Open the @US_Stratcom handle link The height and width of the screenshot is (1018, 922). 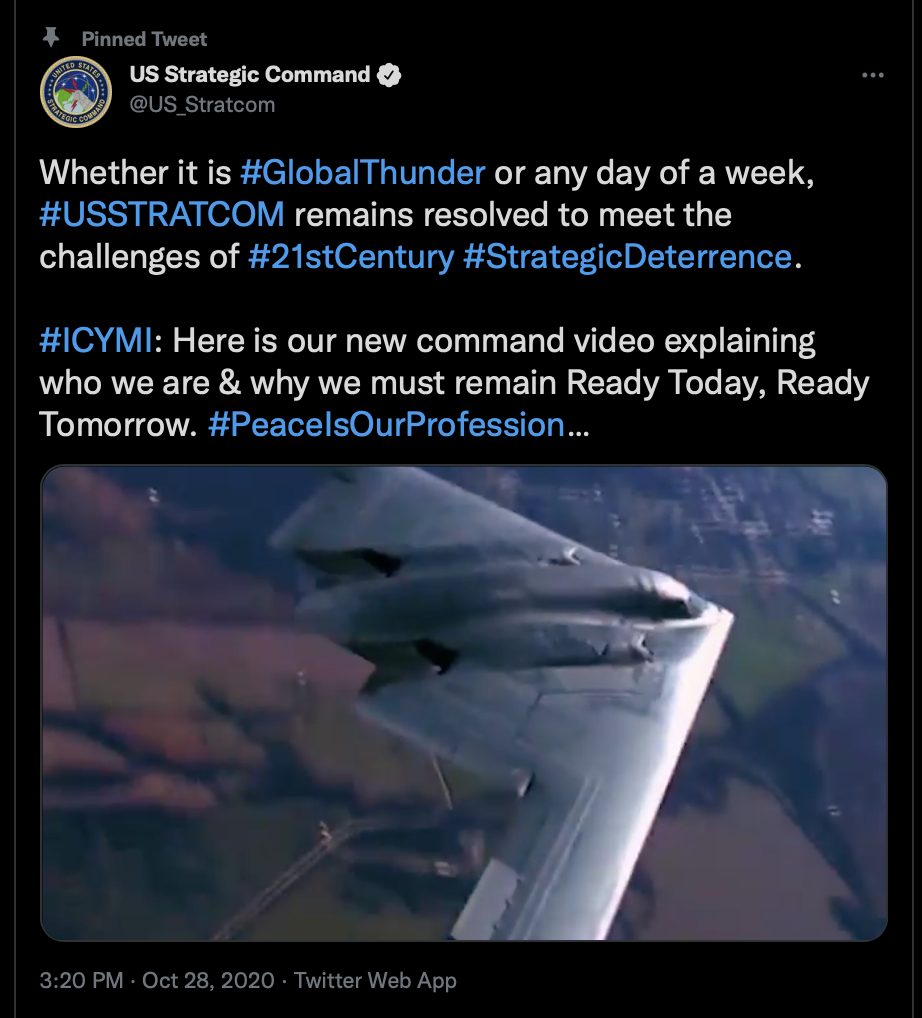click(202, 105)
